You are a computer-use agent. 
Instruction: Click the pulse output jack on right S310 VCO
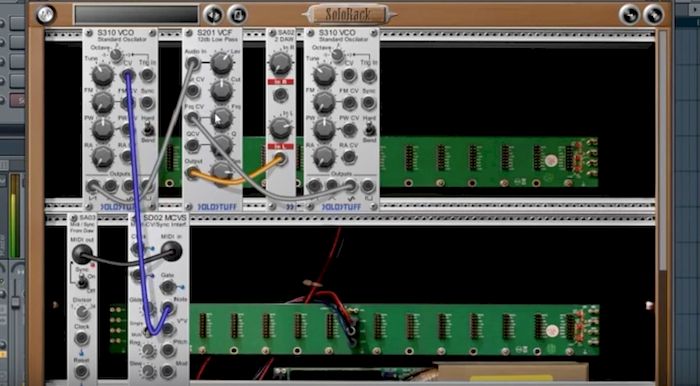coord(368,186)
